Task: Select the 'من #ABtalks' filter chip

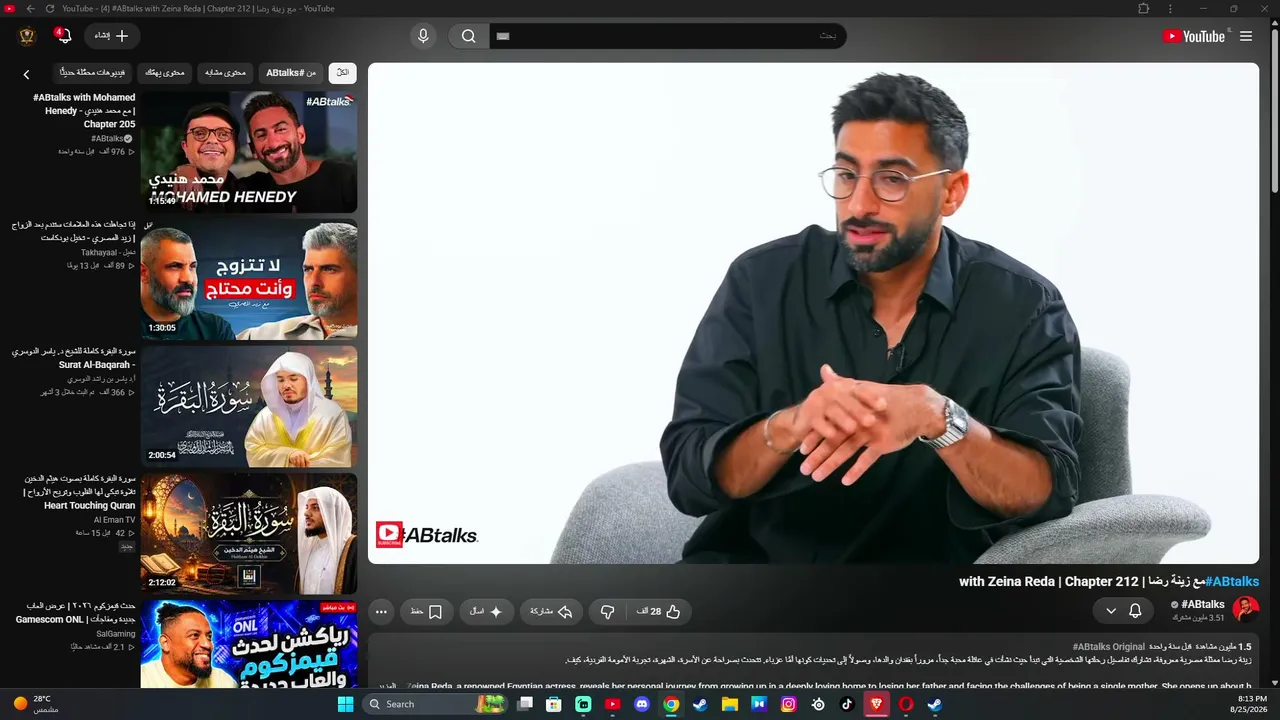Action: [291, 72]
